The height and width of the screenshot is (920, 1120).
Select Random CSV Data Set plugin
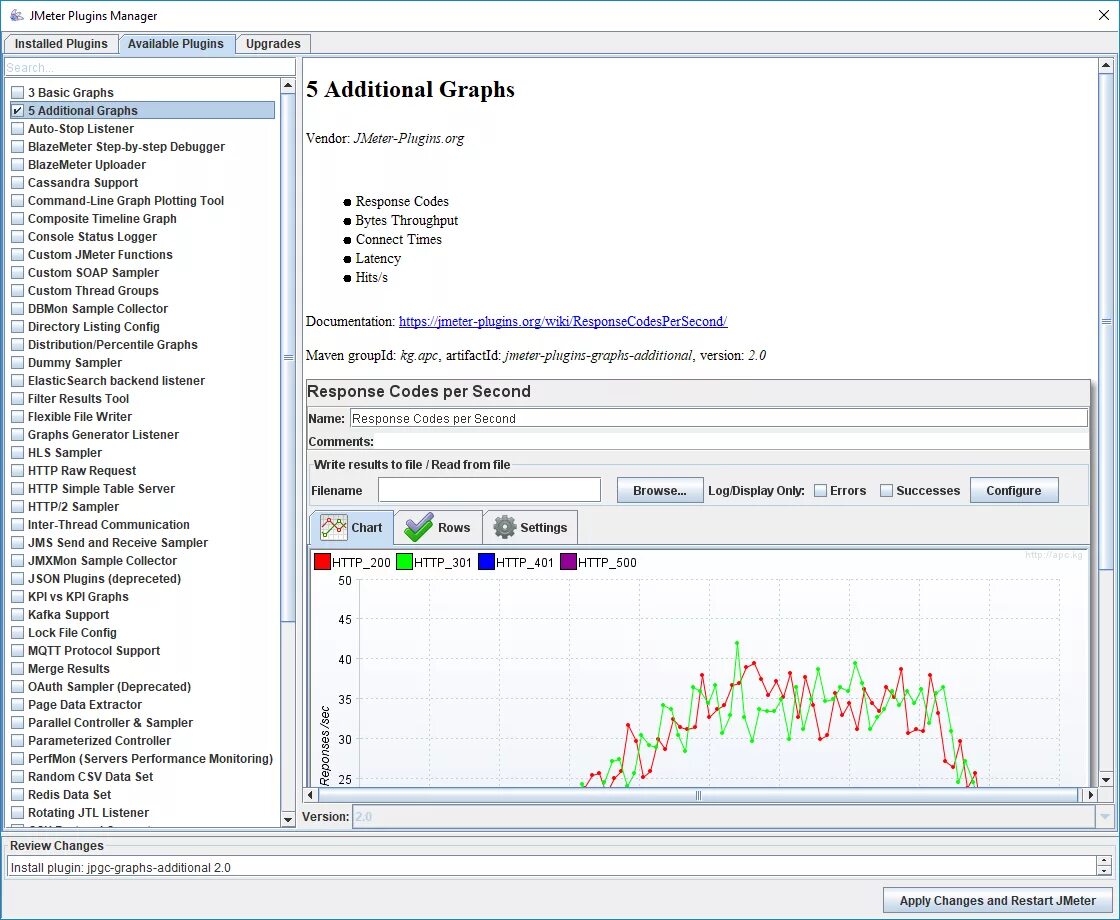pyautogui.click(x=91, y=776)
